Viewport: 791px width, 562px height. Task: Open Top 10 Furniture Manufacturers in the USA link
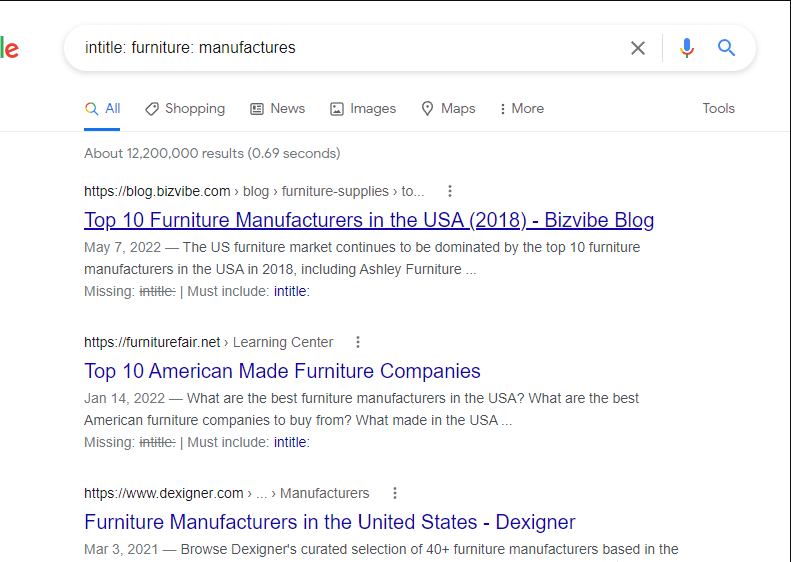point(369,220)
